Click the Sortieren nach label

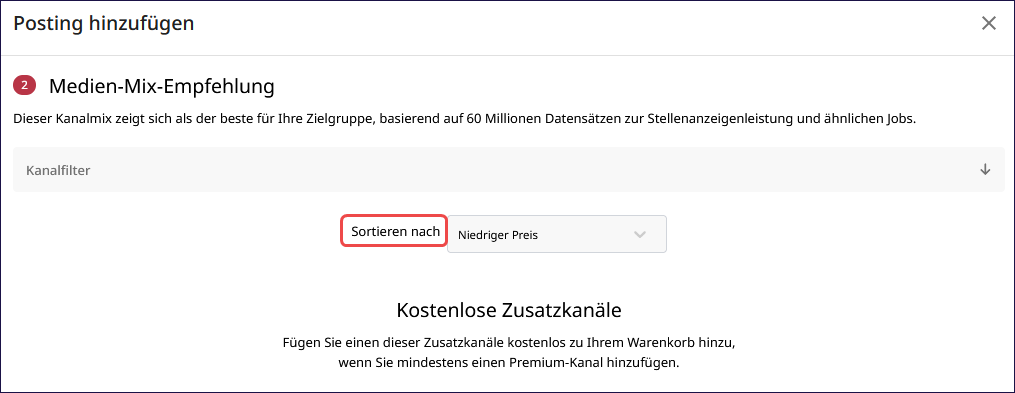[x=396, y=231]
